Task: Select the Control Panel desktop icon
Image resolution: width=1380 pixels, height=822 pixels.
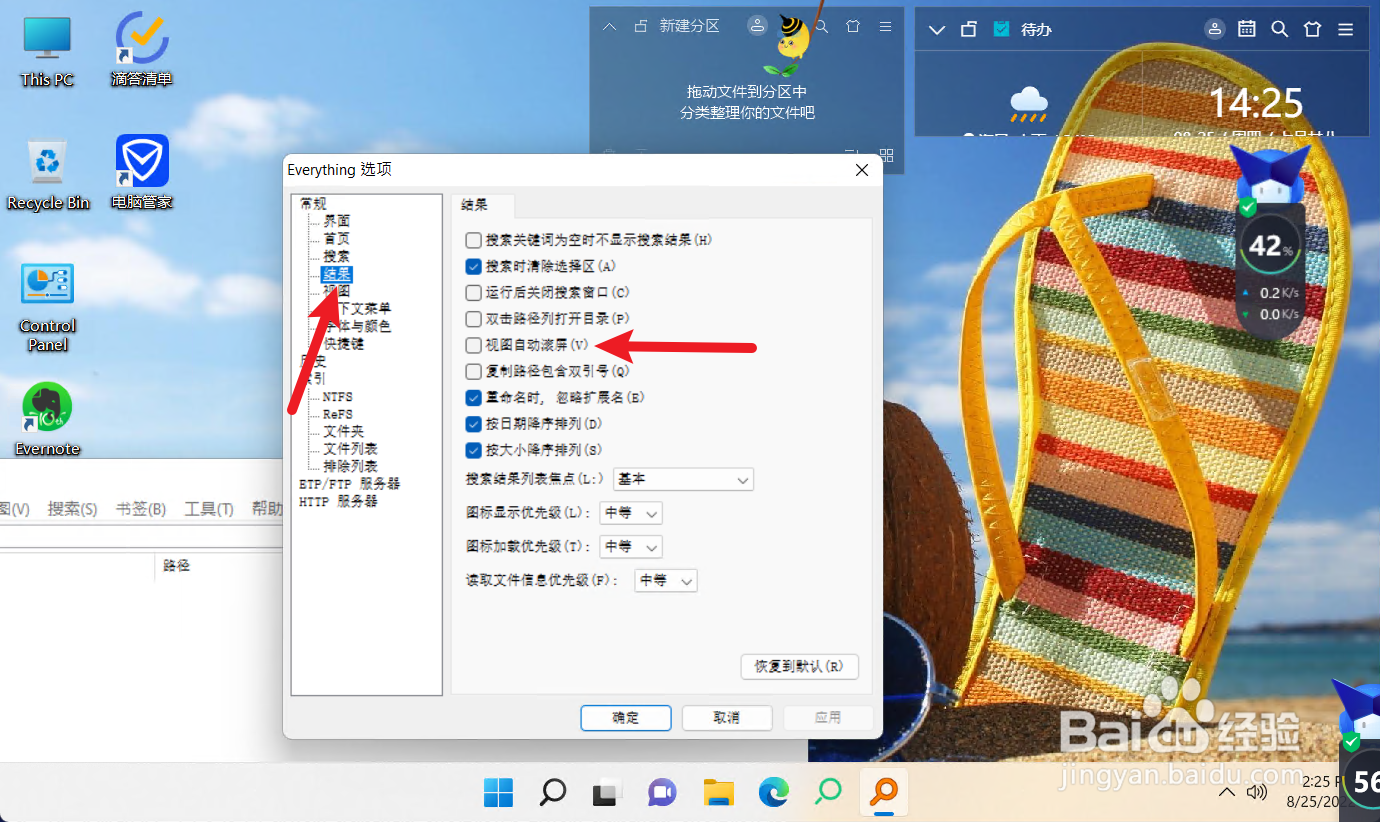Action: pyautogui.click(x=47, y=307)
